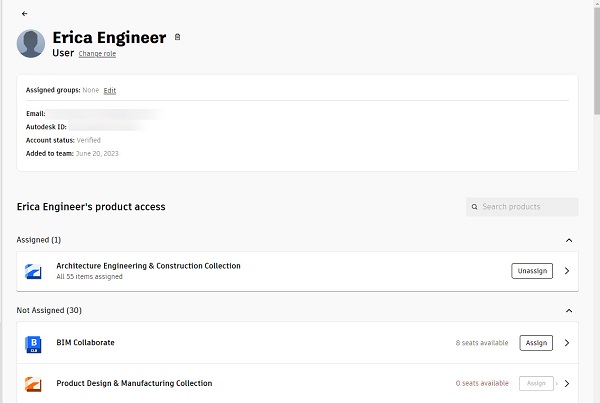Click the 'All 55 items assigned' text
The image size is (600, 403).
click(x=90, y=277)
